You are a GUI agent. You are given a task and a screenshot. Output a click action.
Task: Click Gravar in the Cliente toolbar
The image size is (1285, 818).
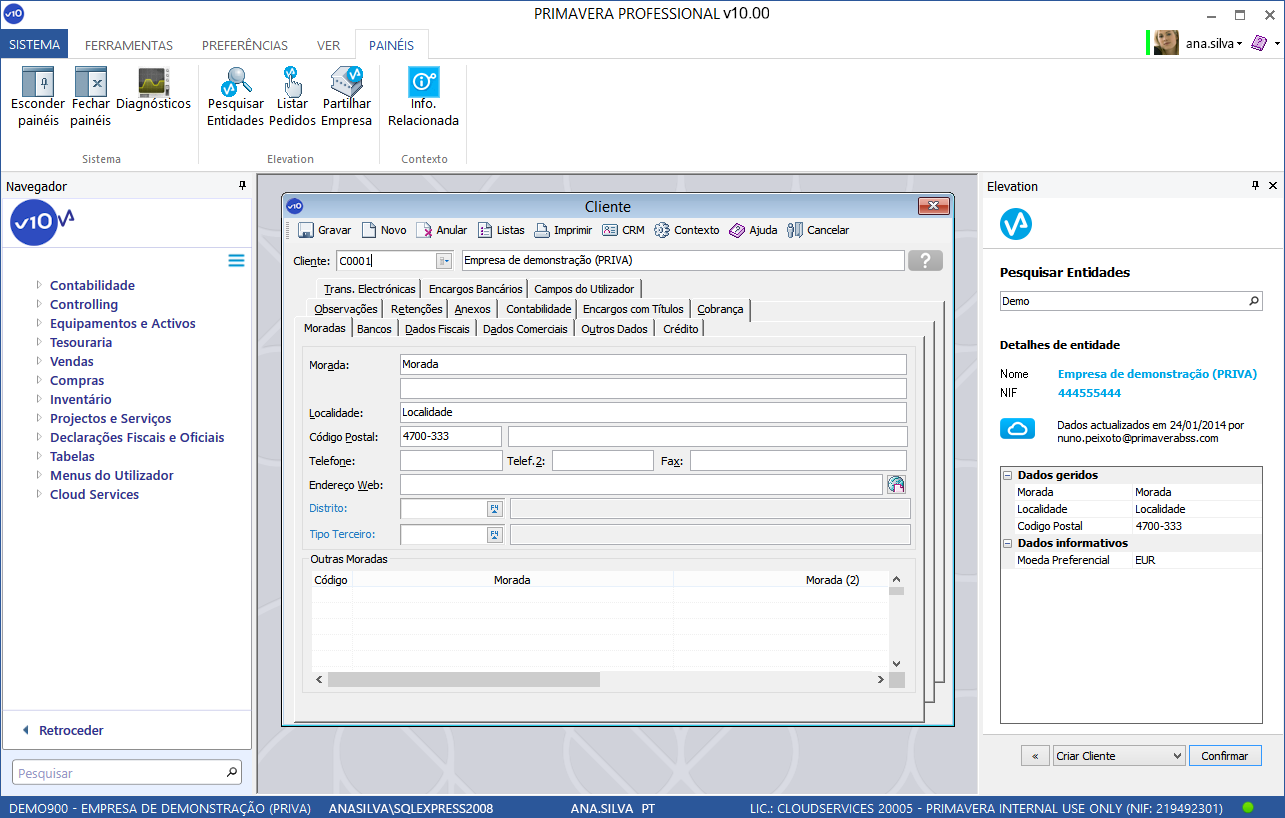pos(325,230)
